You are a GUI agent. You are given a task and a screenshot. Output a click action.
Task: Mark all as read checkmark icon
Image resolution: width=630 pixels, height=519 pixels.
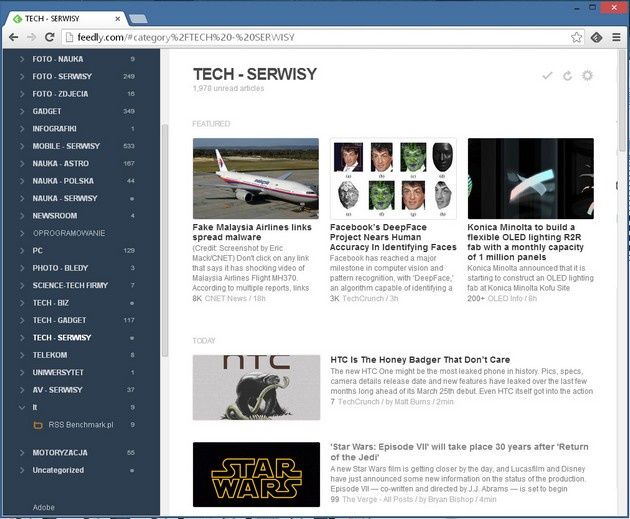(547, 76)
